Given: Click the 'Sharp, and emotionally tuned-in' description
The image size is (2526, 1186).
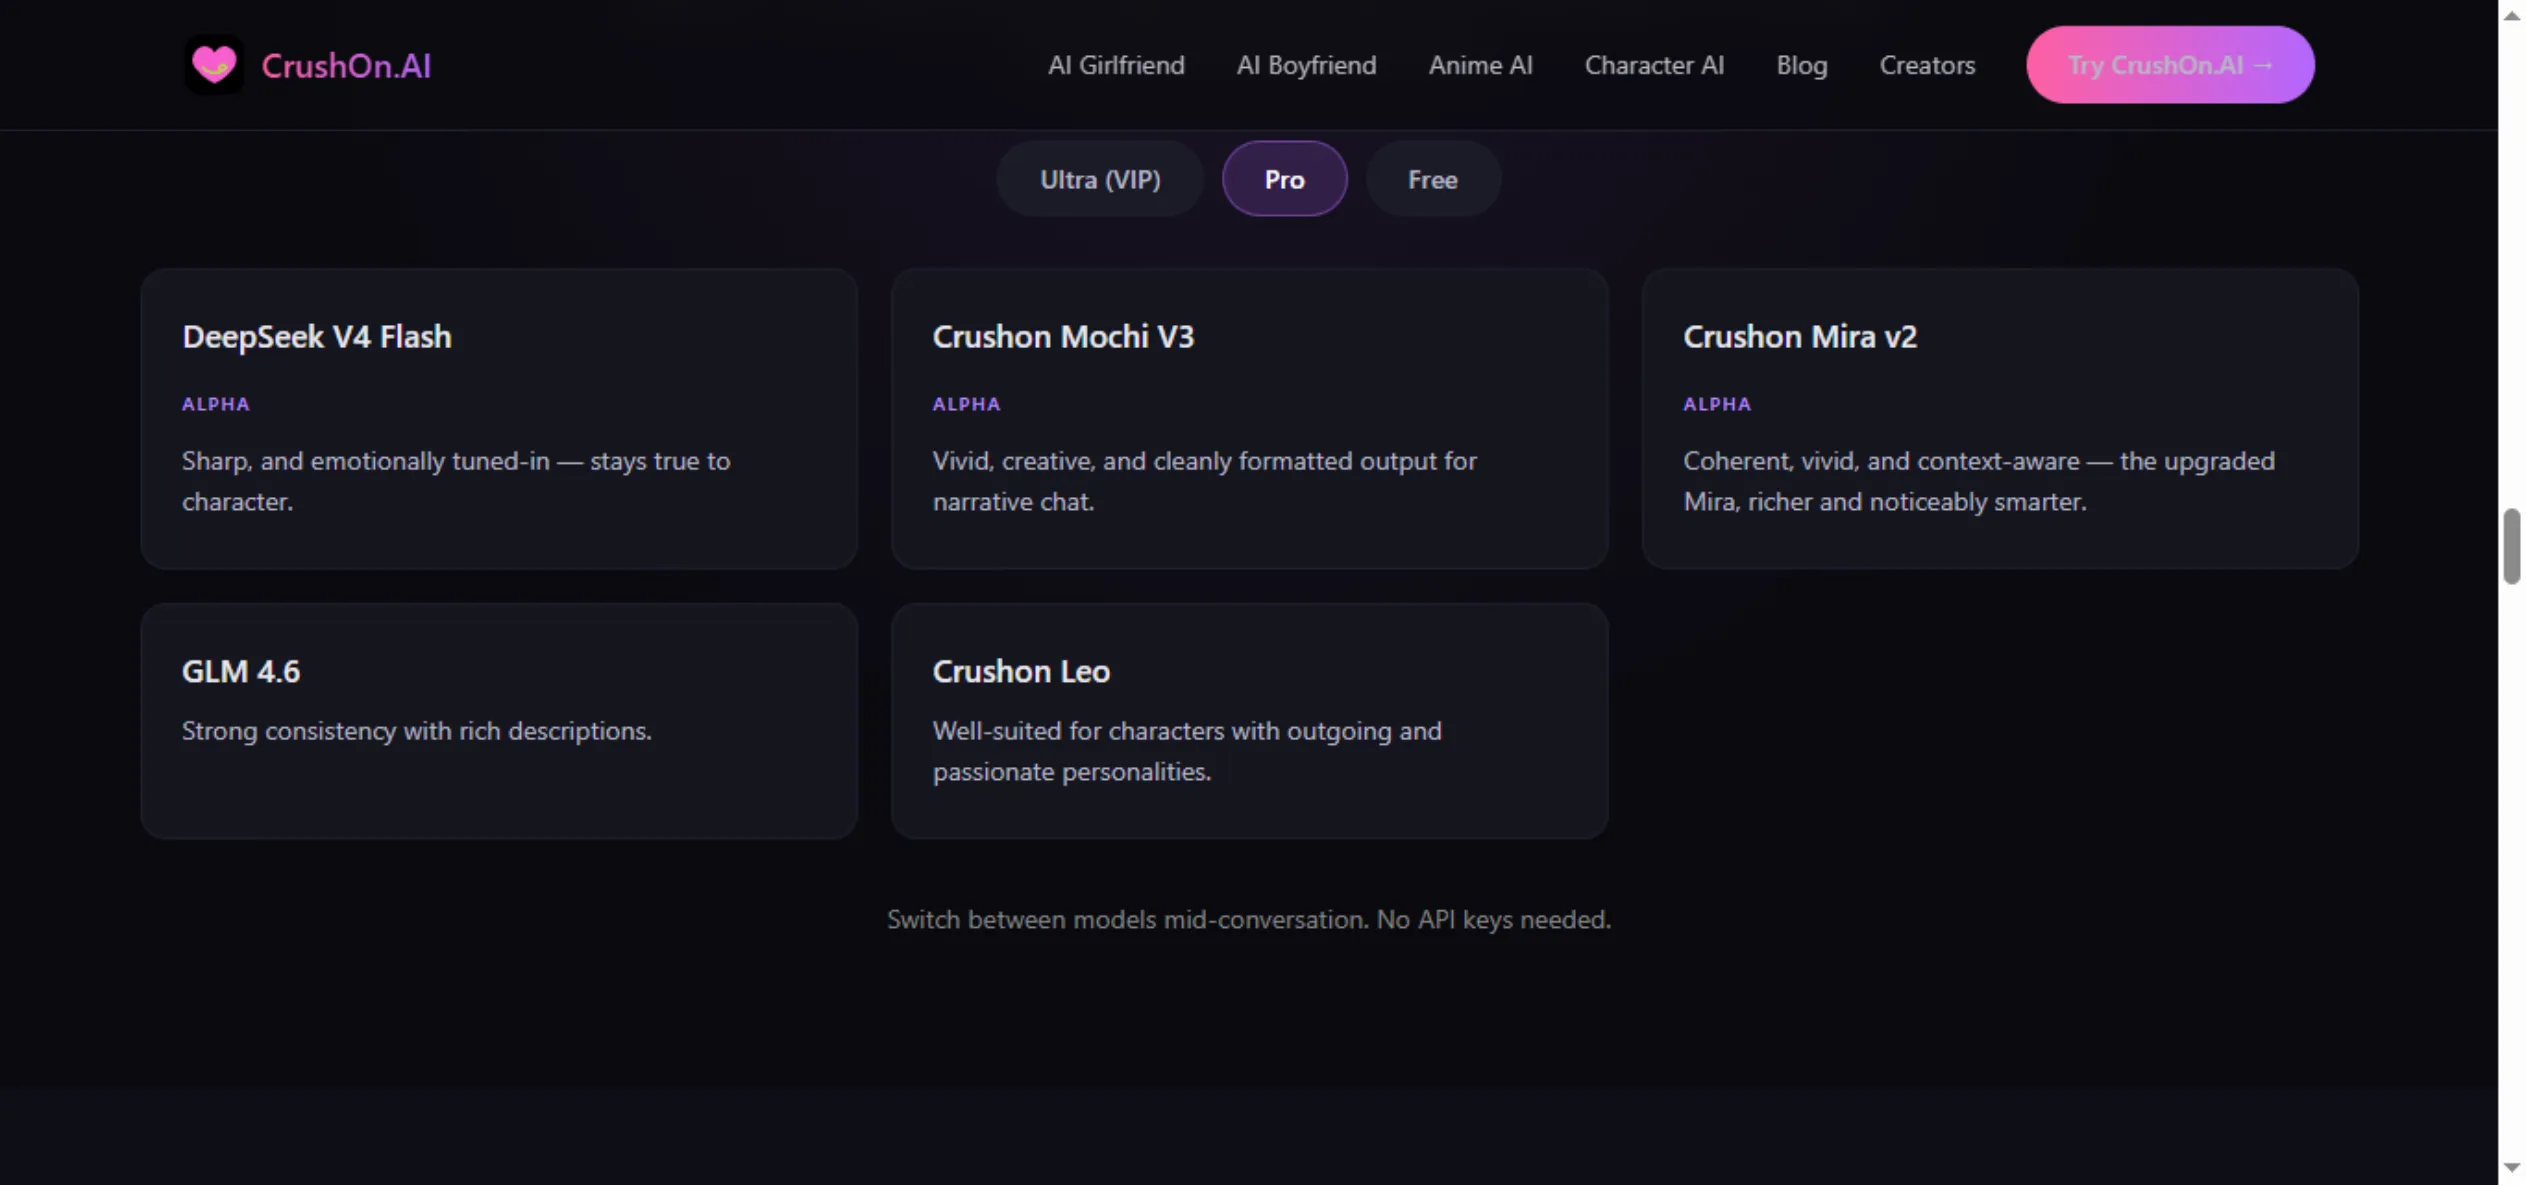Looking at the screenshot, I should coord(456,481).
